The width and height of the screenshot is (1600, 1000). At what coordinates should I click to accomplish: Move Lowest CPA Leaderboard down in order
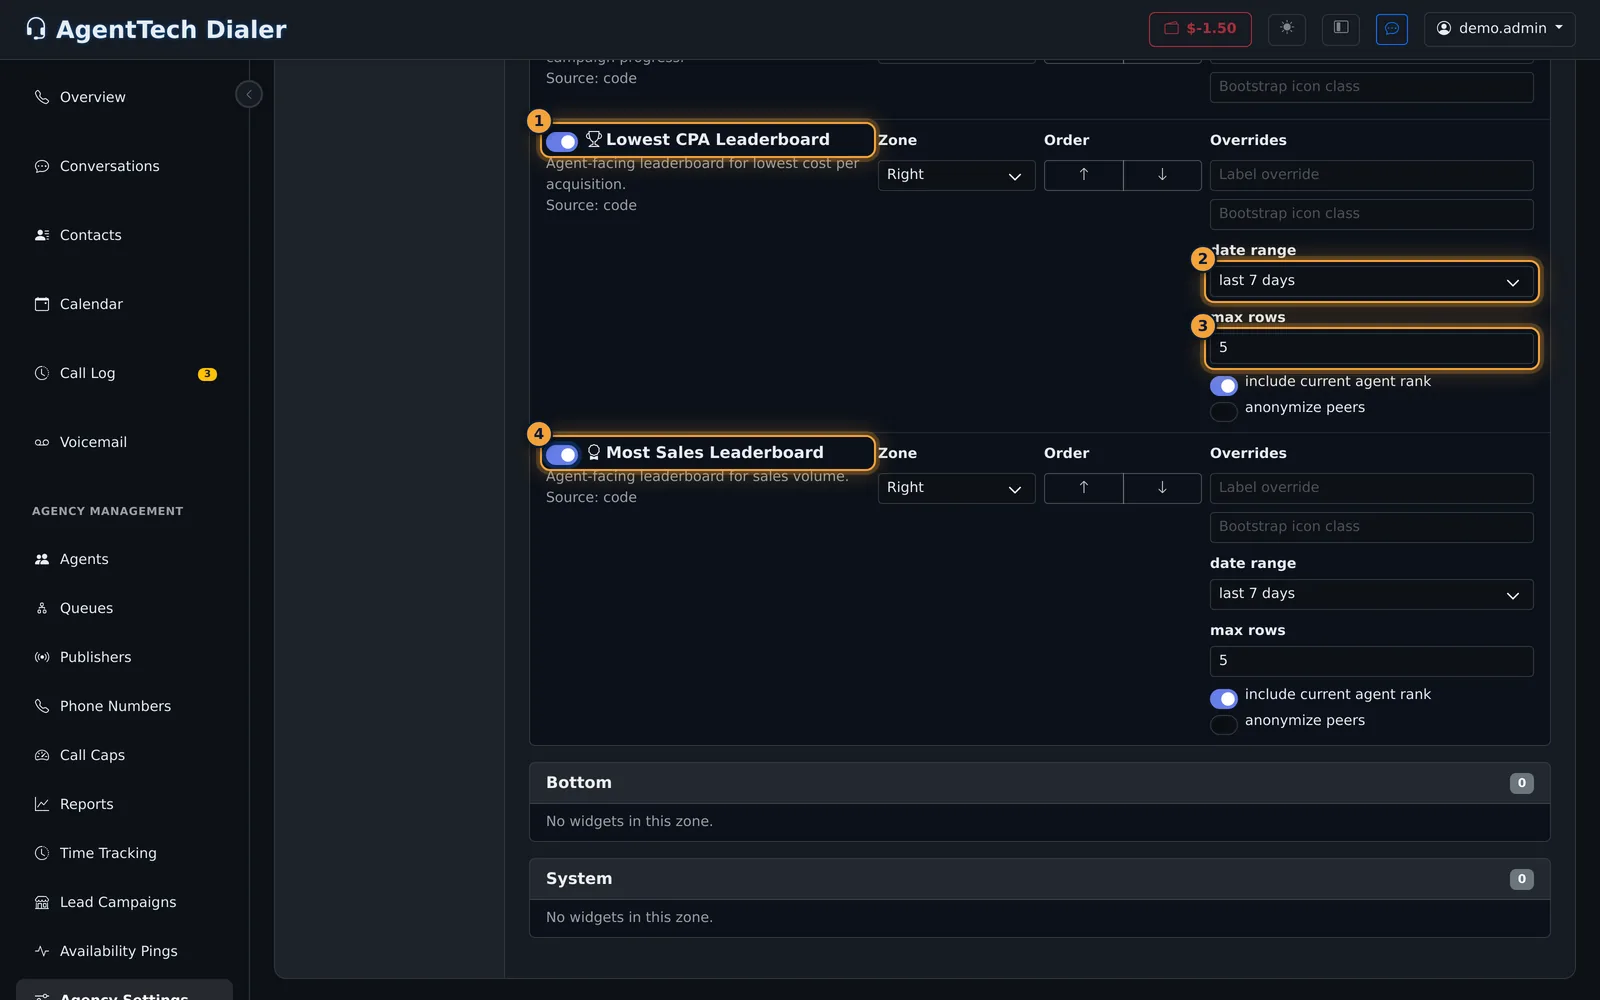pos(1162,175)
